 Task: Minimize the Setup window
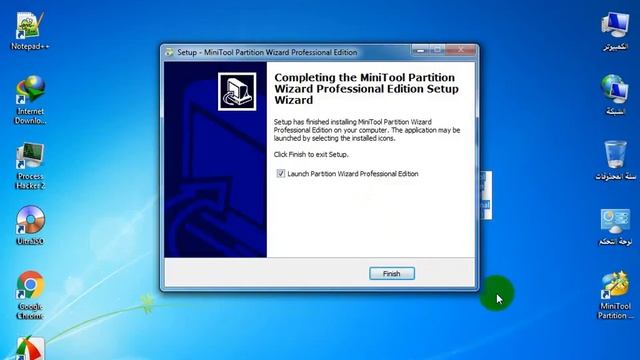coord(420,50)
